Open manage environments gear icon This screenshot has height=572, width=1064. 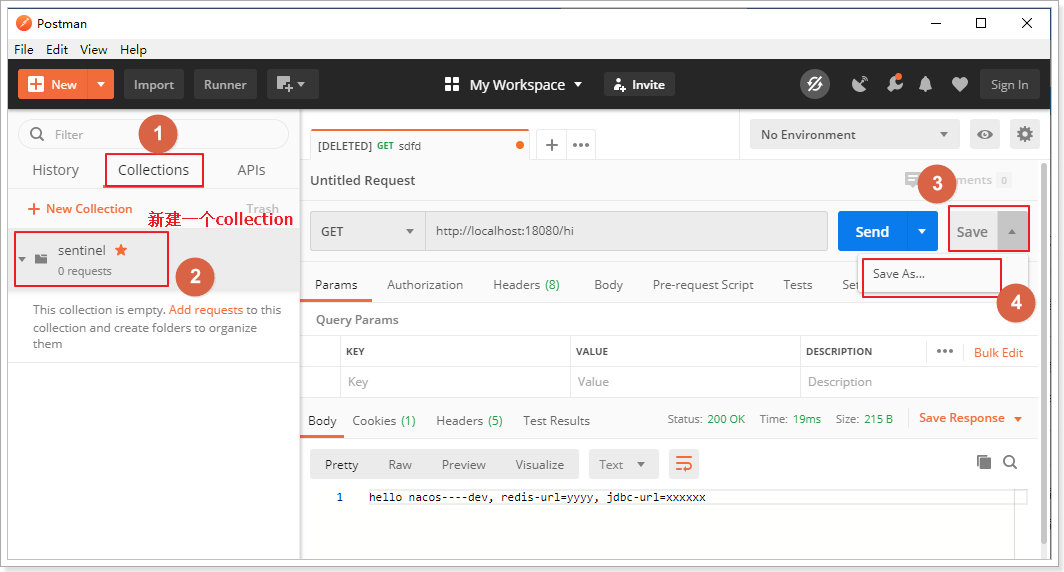click(1025, 134)
